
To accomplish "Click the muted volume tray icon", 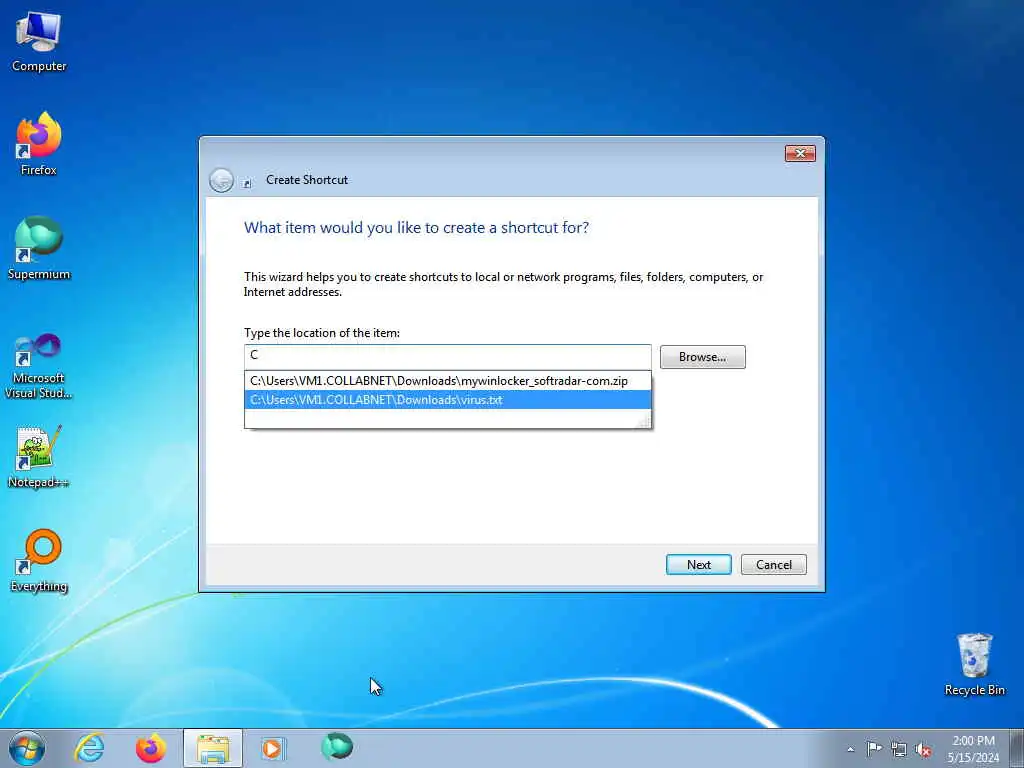I will point(923,750).
